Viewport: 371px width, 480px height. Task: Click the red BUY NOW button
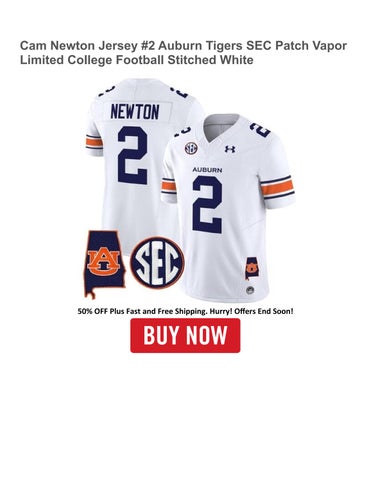(185, 335)
